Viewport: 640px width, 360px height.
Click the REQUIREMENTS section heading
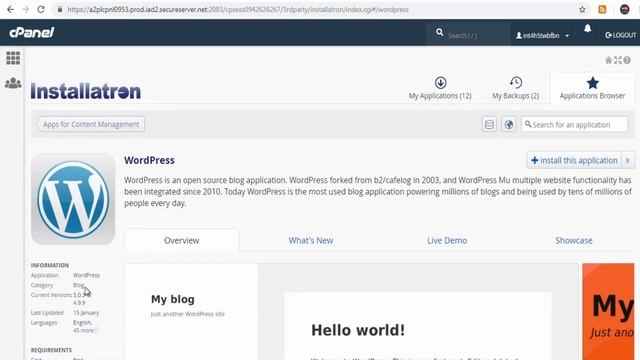click(x=51, y=350)
